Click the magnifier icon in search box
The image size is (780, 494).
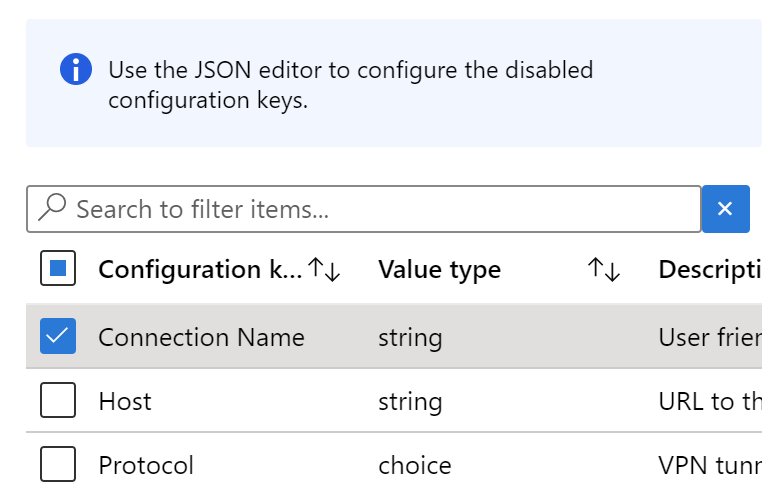[52, 208]
